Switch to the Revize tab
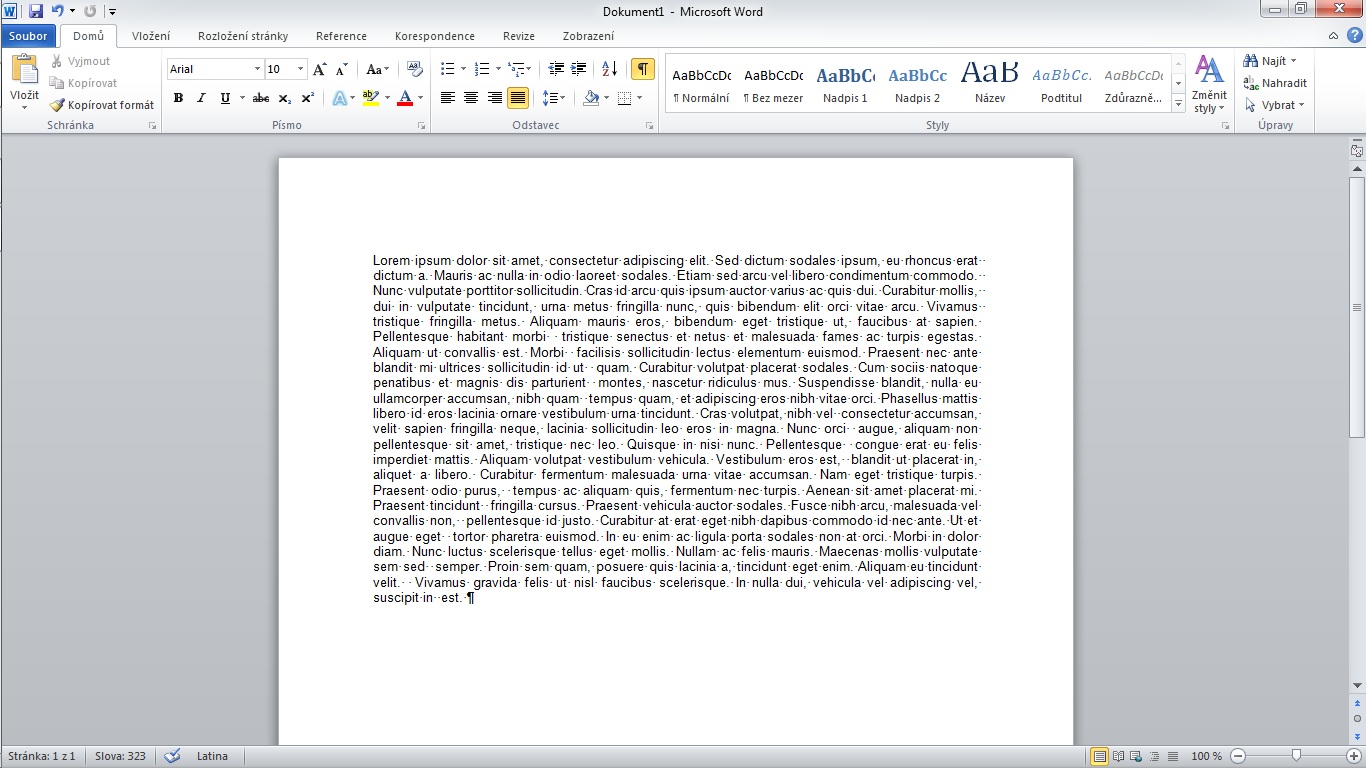Viewport: 1366px width, 768px height. (x=518, y=36)
